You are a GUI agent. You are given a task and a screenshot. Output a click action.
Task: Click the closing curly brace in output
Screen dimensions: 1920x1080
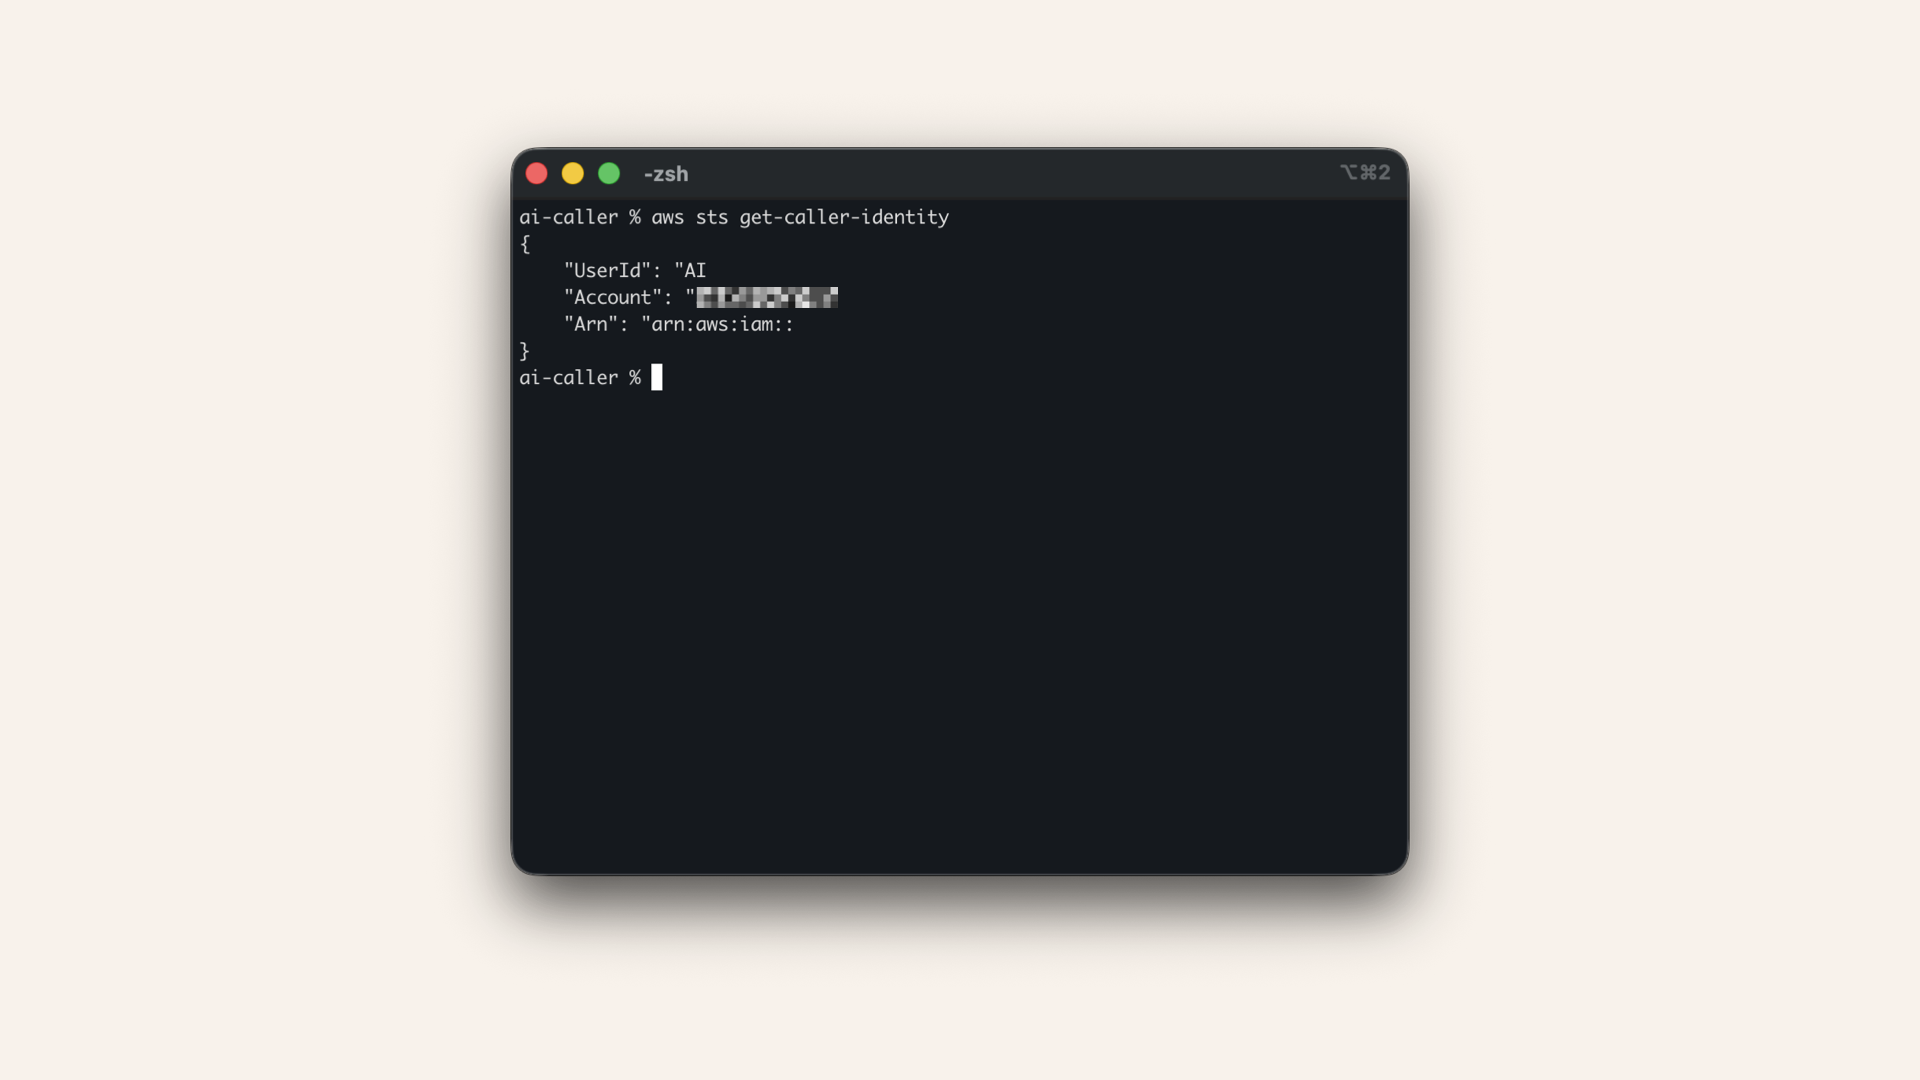click(525, 351)
